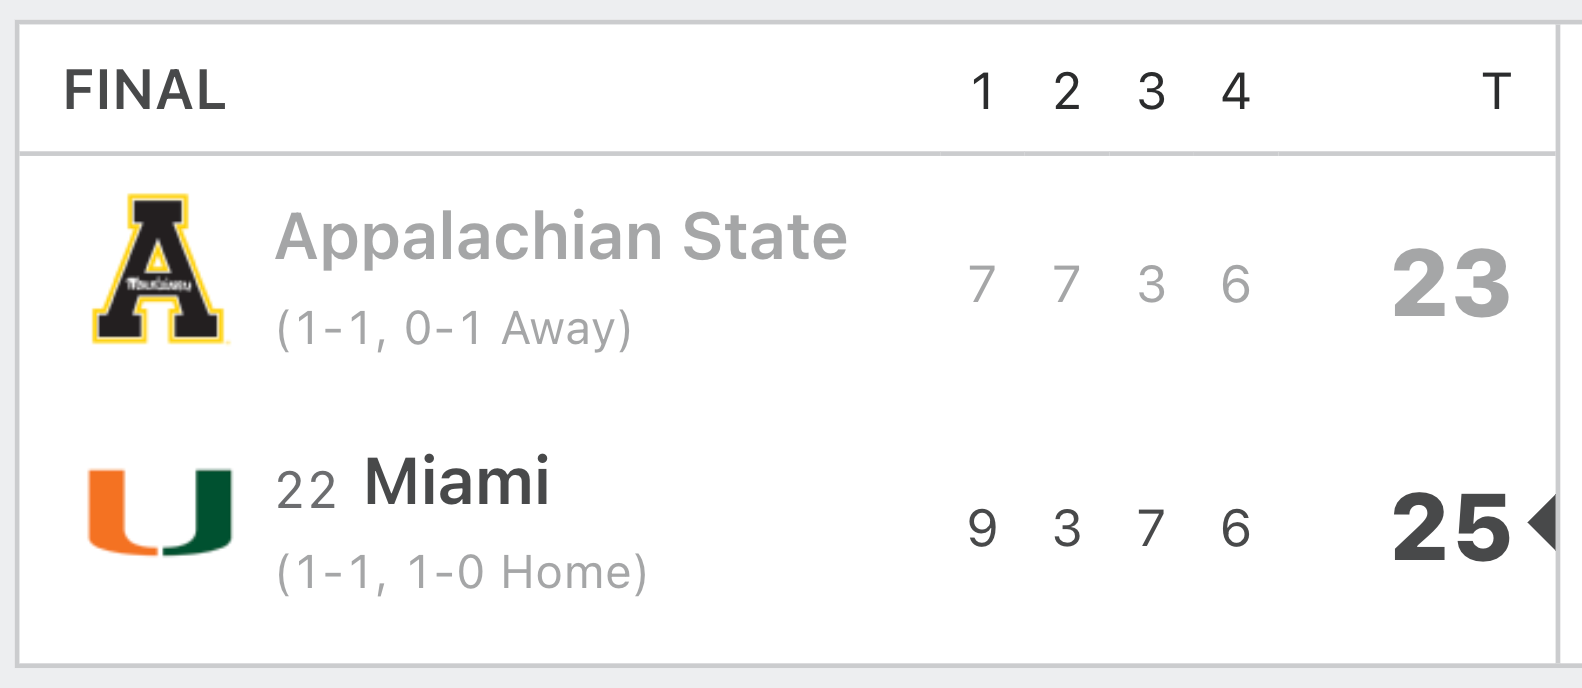The width and height of the screenshot is (1582, 688).
Task: Click Miami's final score of 25
Action: coord(1450,527)
